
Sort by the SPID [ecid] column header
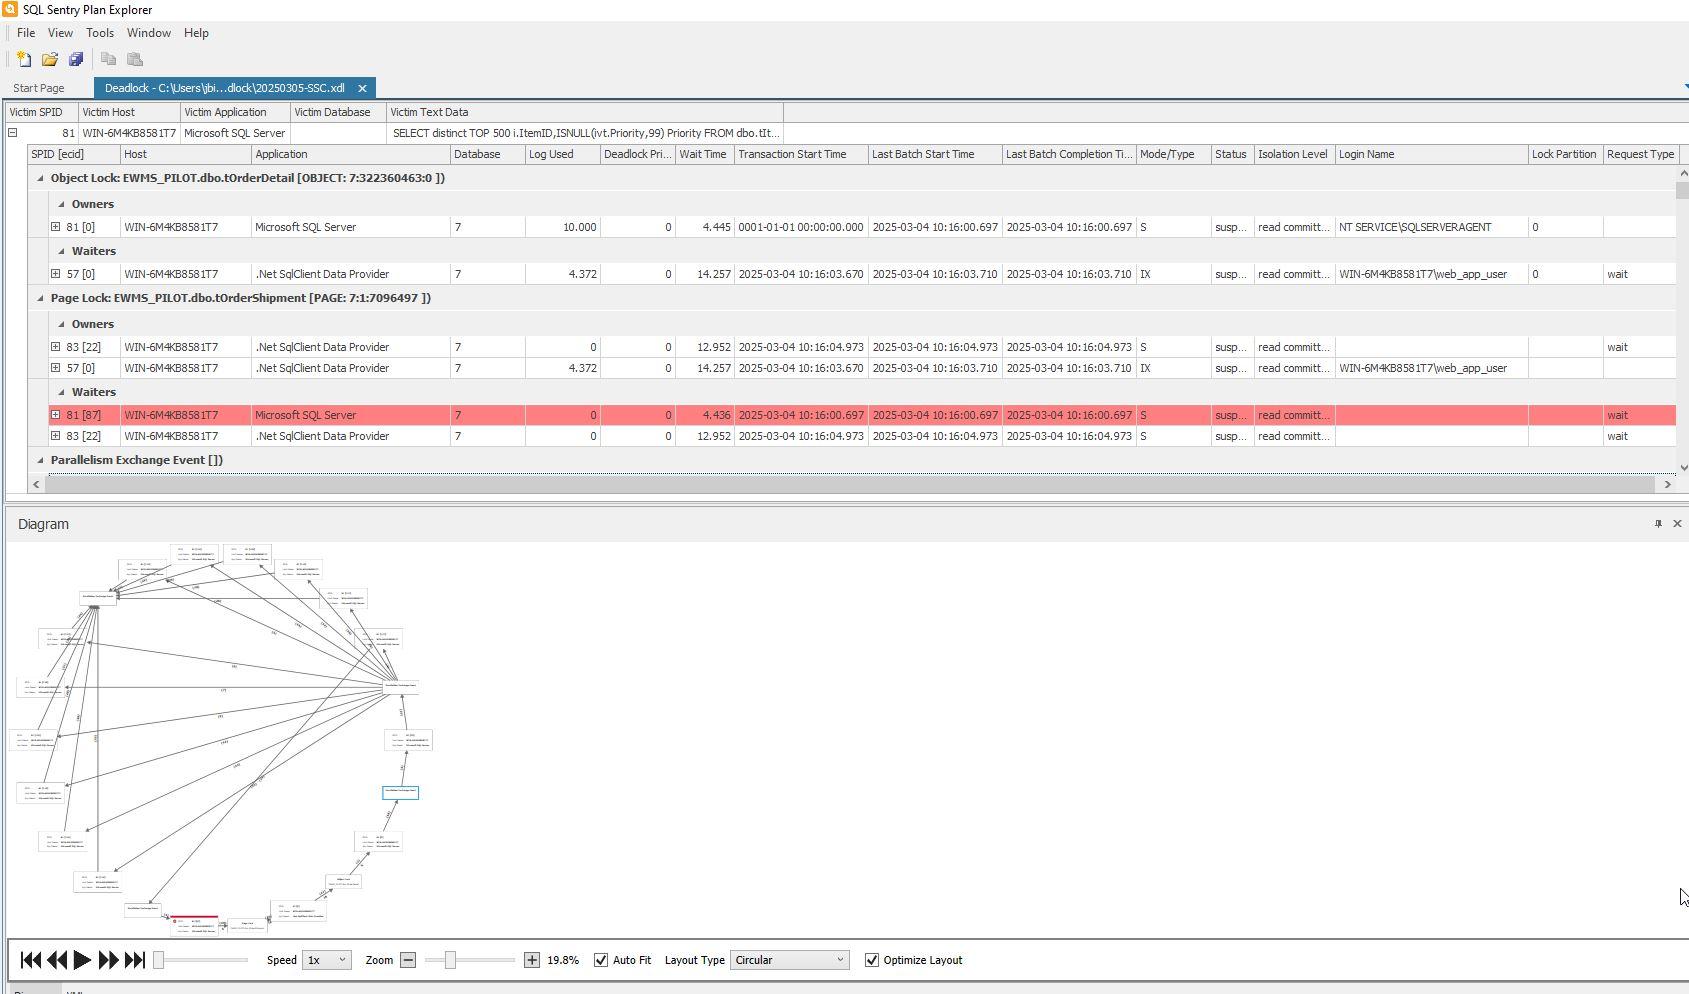74,154
